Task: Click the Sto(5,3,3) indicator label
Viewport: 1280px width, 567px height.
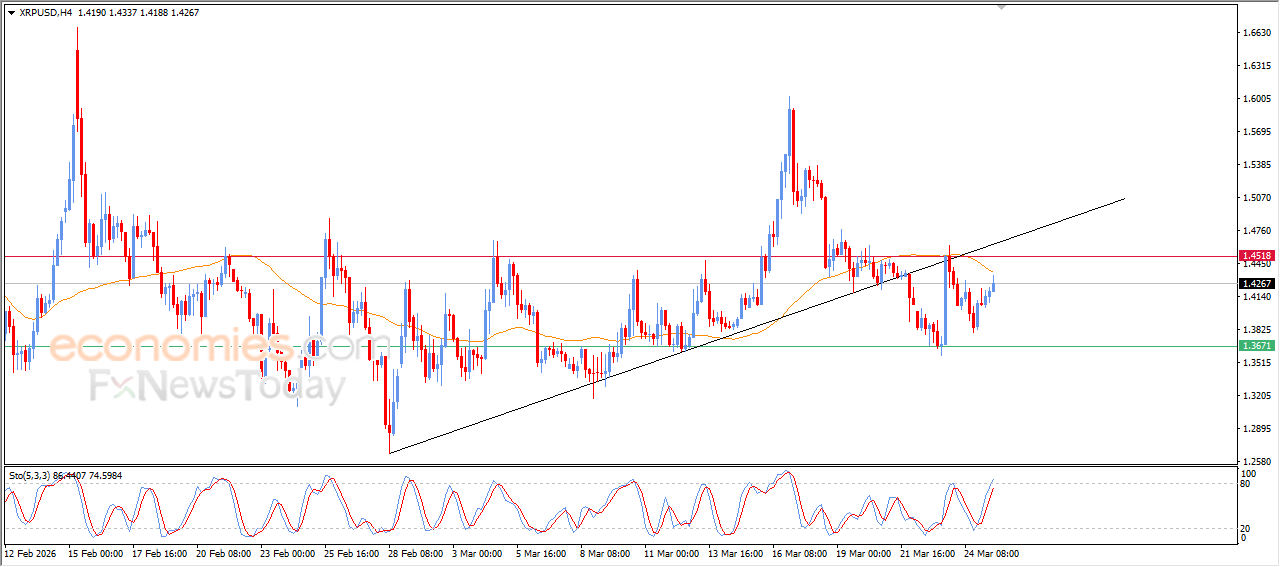Action: pos(32,476)
